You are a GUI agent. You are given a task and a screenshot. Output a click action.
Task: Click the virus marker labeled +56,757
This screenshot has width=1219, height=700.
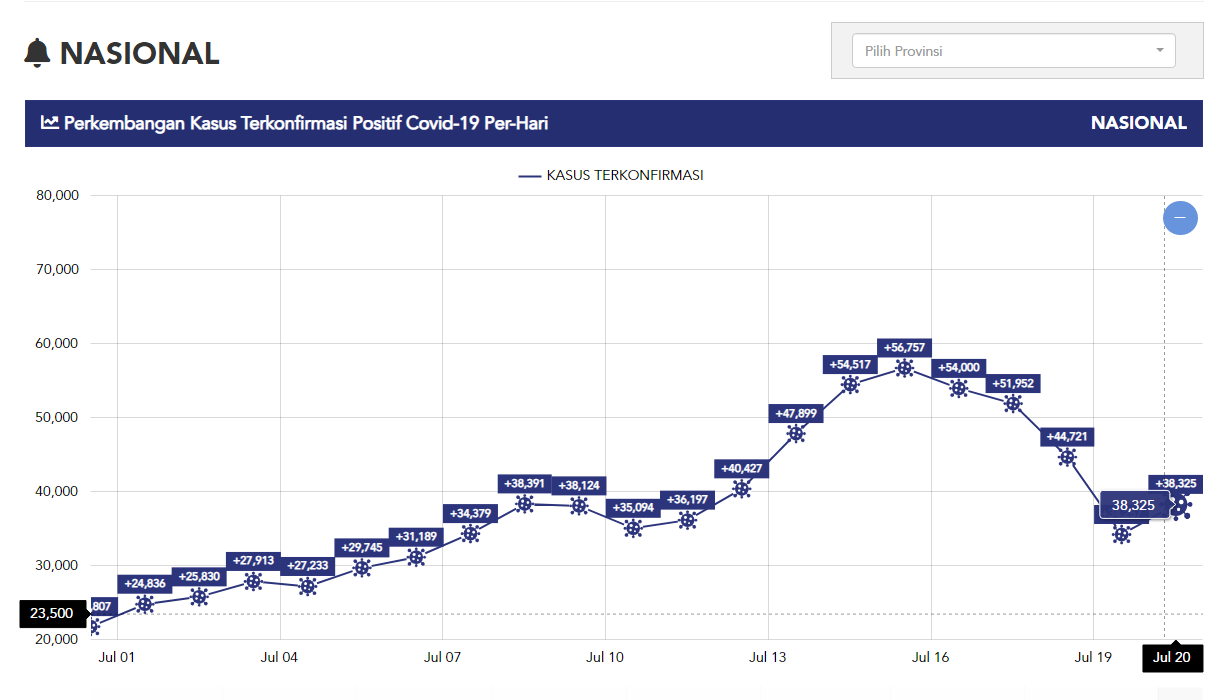(904, 368)
